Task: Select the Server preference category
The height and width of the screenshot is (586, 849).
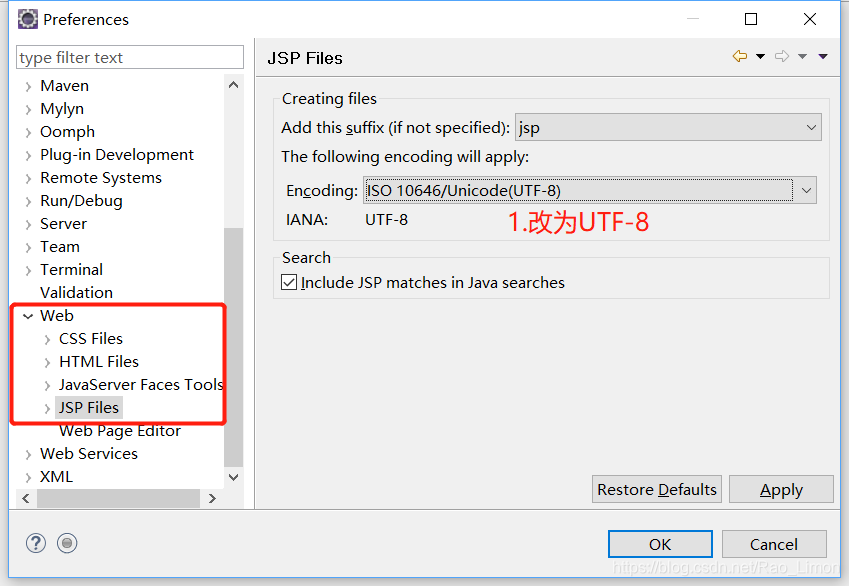Action: point(63,224)
